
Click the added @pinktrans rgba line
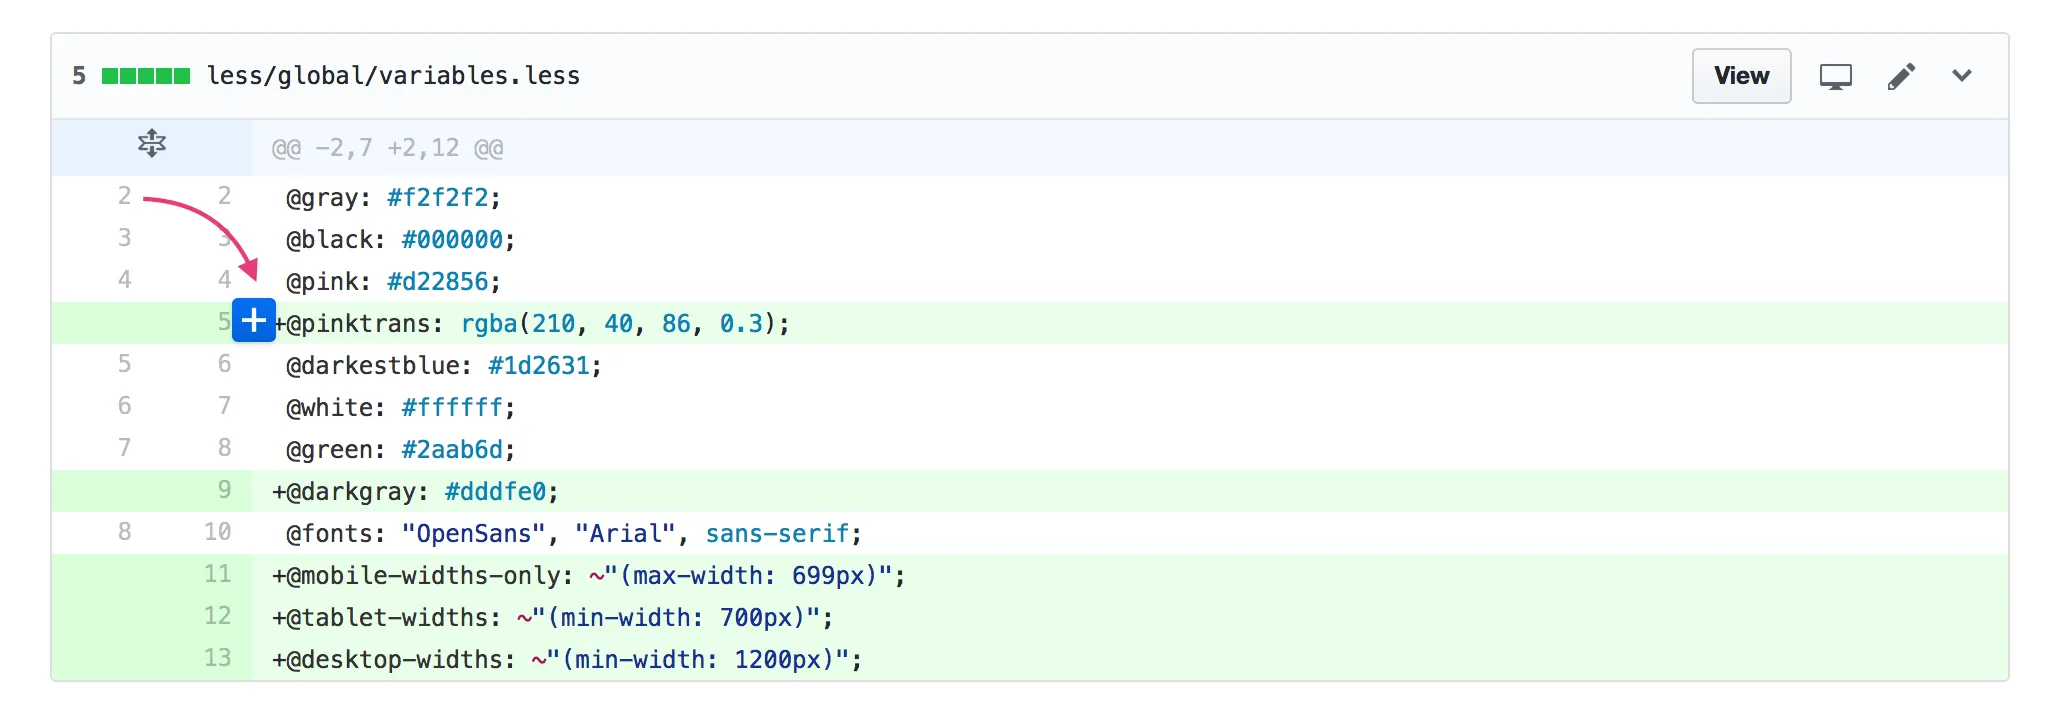click(x=531, y=324)
